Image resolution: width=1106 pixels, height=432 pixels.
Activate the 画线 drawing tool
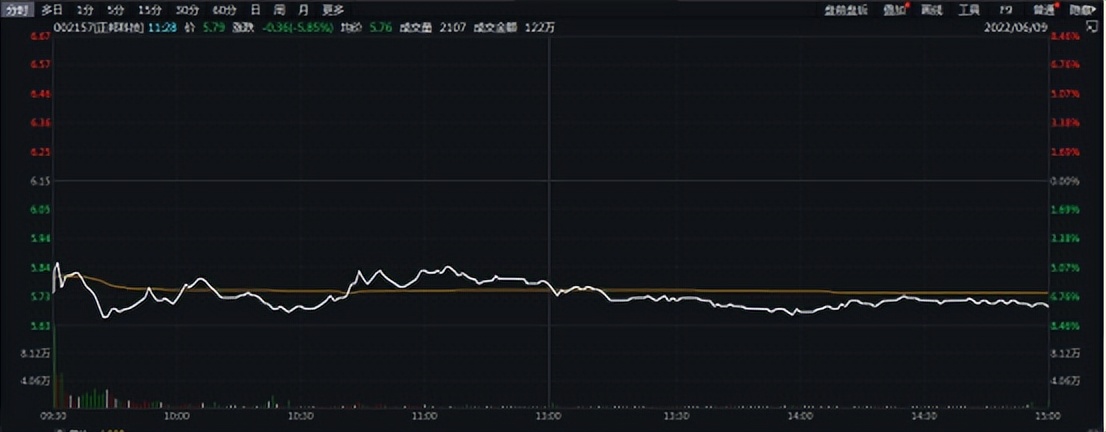pyautogui.click(x=931, y=10)
